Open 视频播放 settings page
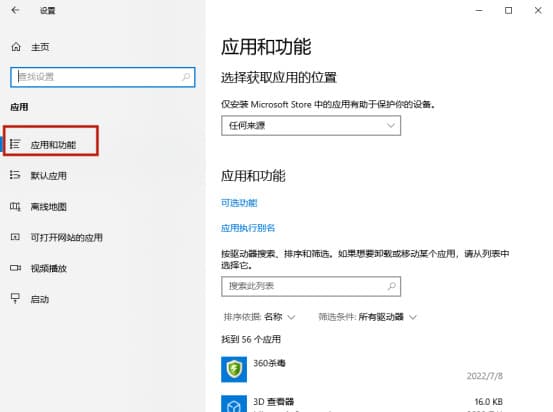This screenshot has height=412, width=553. pyautogui.click(x=49, y=268)
